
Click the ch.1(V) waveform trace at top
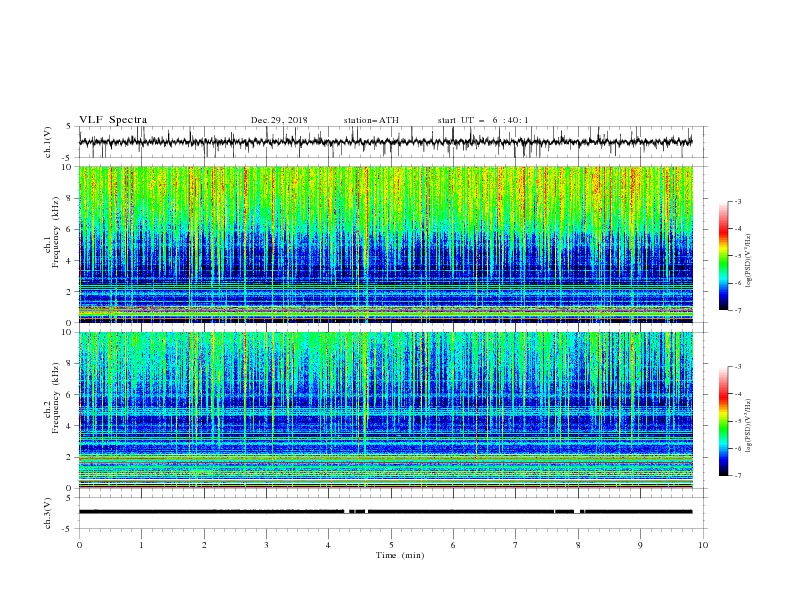pos(385,142)
